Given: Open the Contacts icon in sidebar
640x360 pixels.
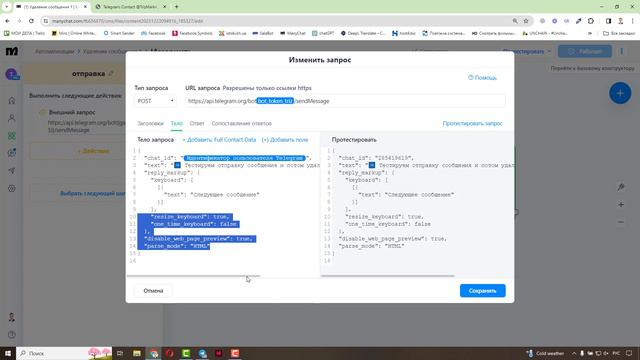Looking at the screenshot, I should point(12,118).
